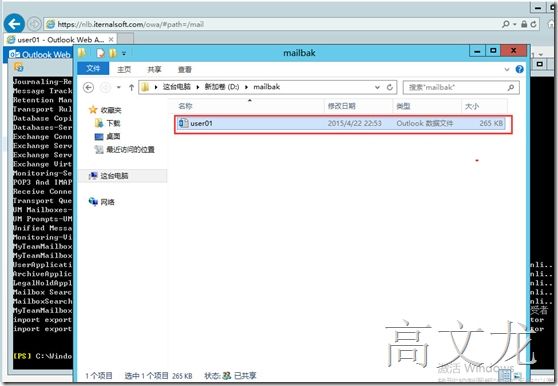Viewport: 558px width, 386px height.
Task: Click Explorer back navigation arrow
Action: pos(88,87)
